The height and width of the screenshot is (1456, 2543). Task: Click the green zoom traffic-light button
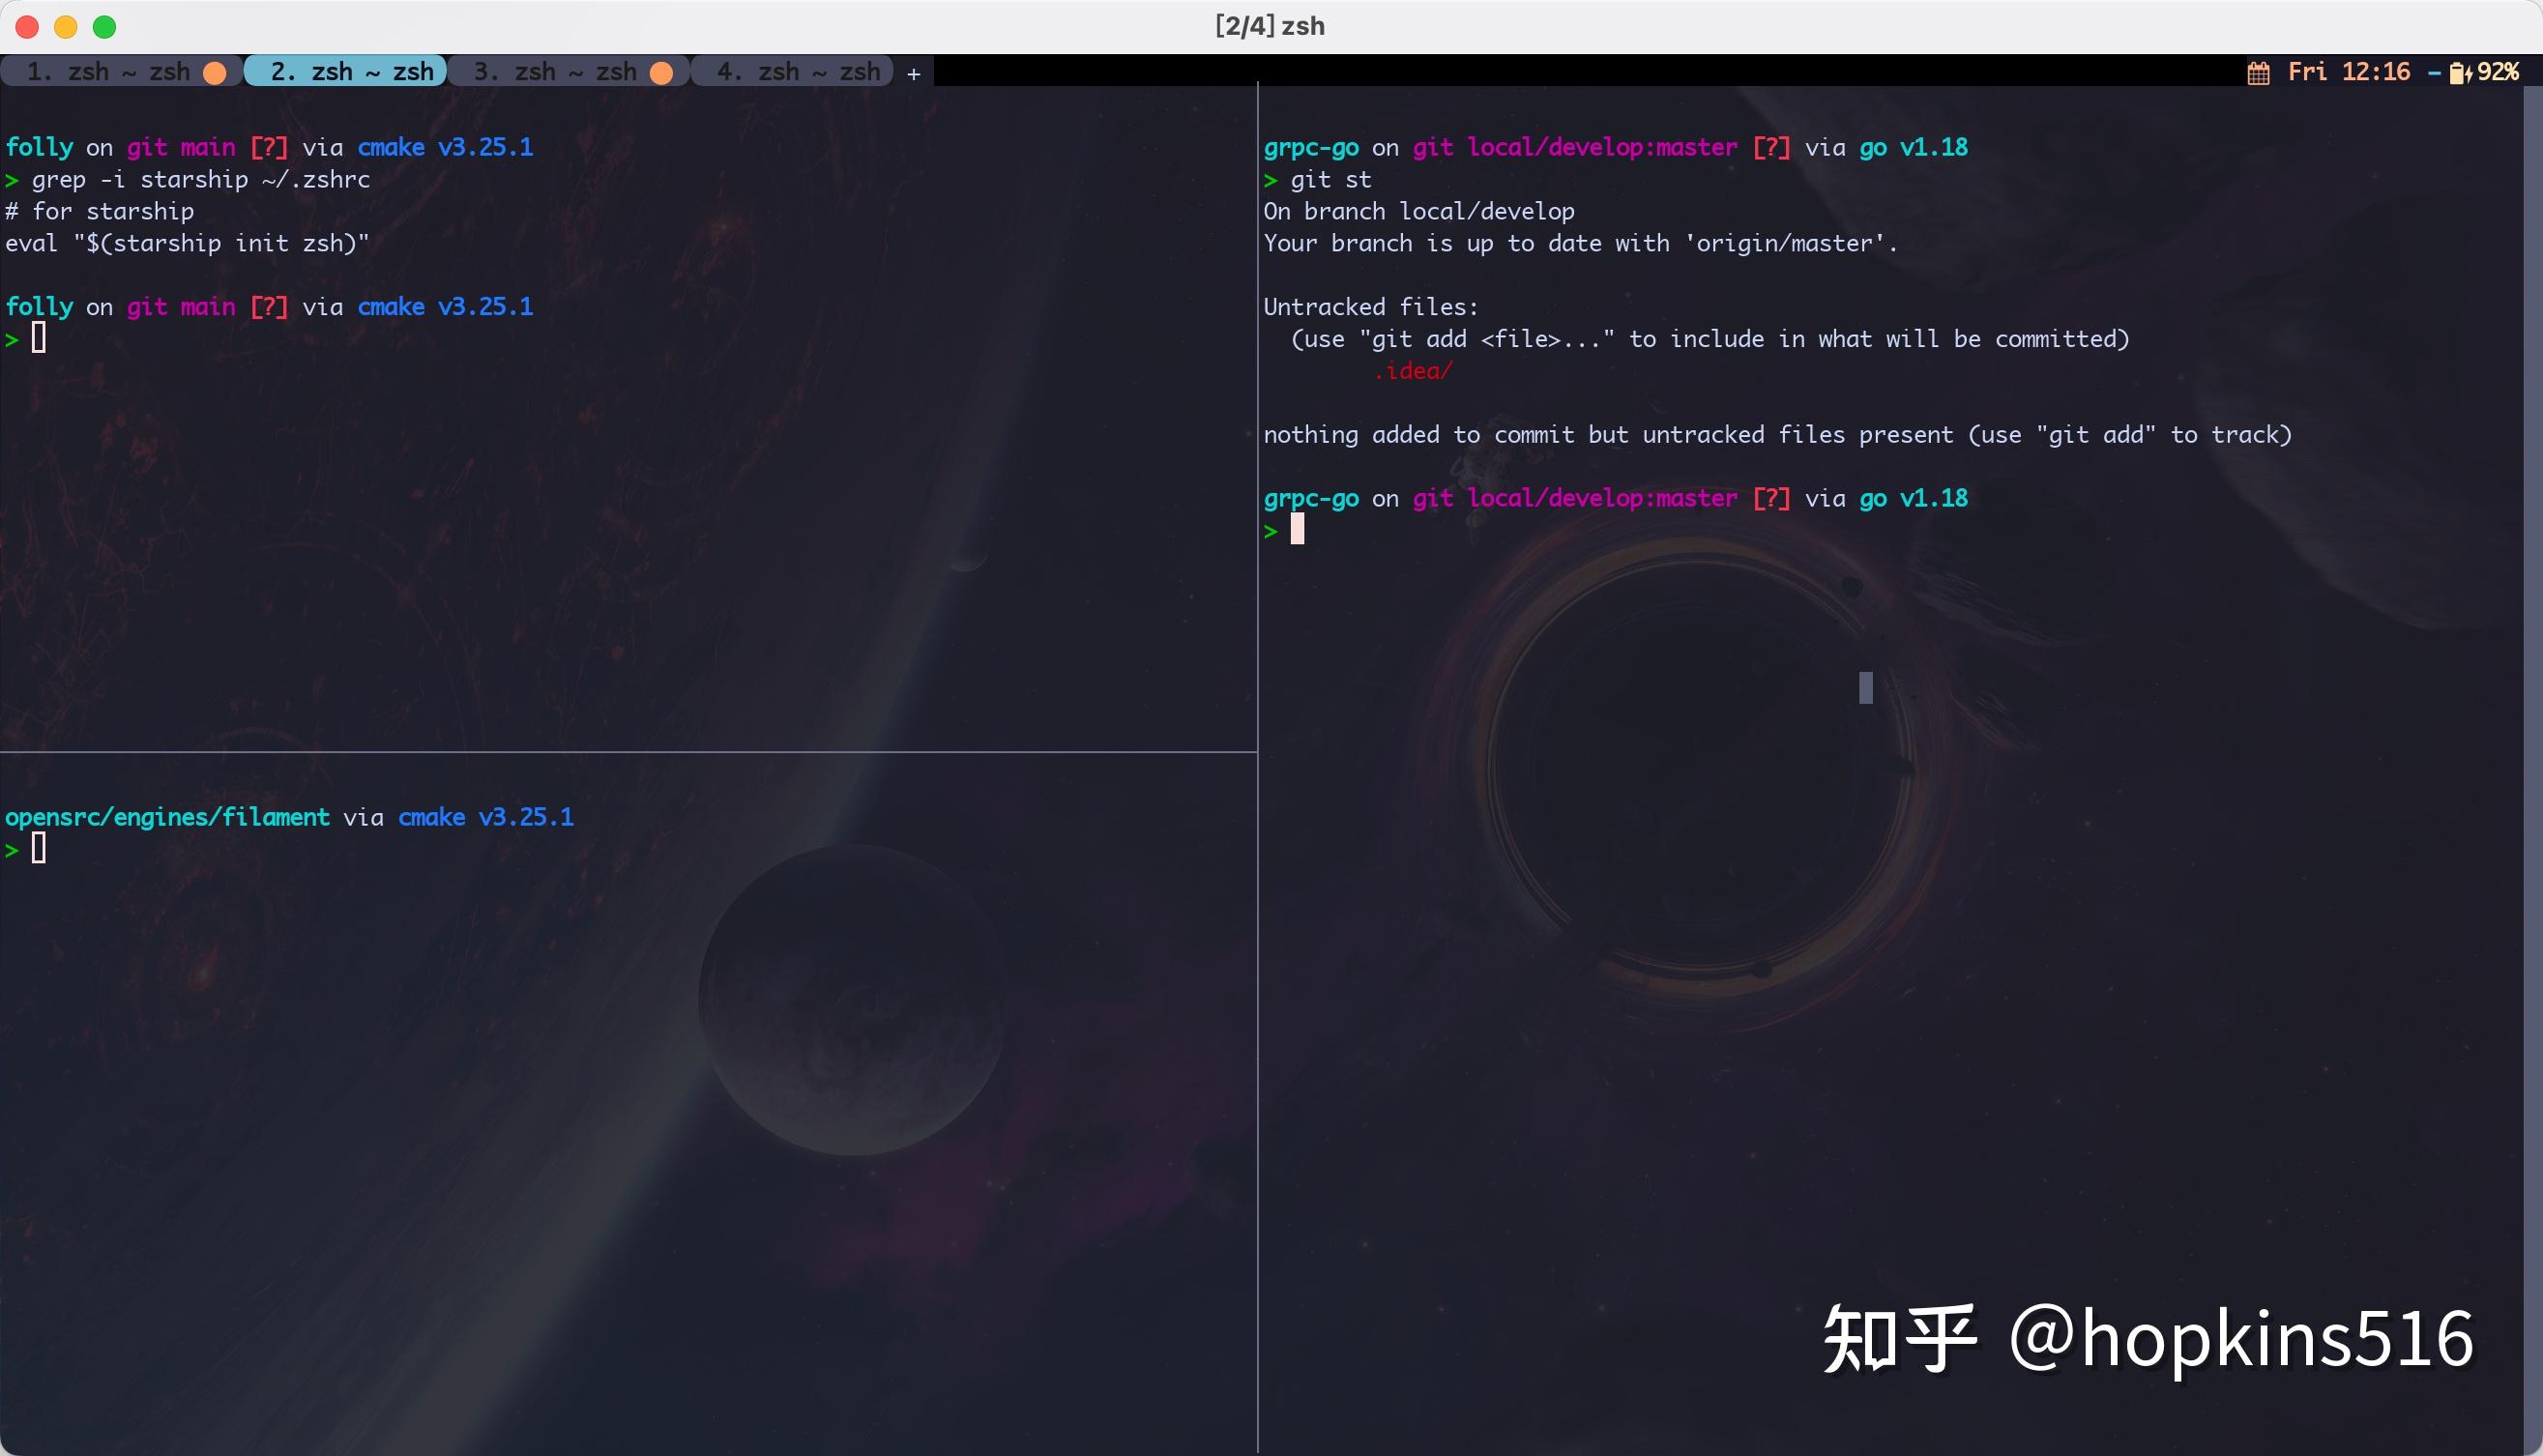[x=104, y=27]
